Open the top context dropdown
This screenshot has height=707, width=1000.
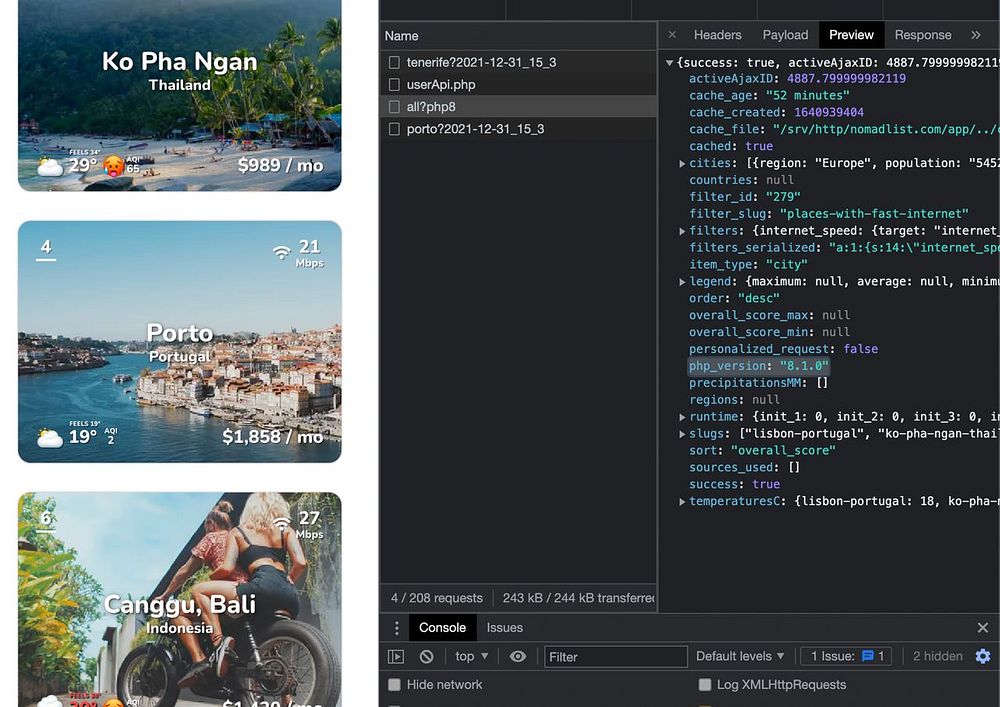[471, 657]
